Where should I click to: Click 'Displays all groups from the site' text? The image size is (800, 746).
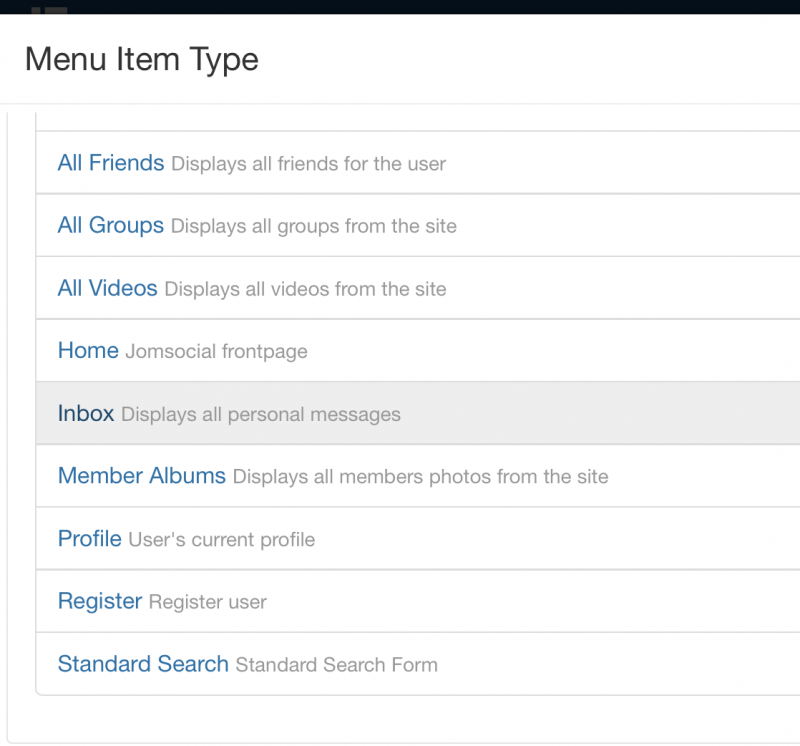click(x=313, y=226)
